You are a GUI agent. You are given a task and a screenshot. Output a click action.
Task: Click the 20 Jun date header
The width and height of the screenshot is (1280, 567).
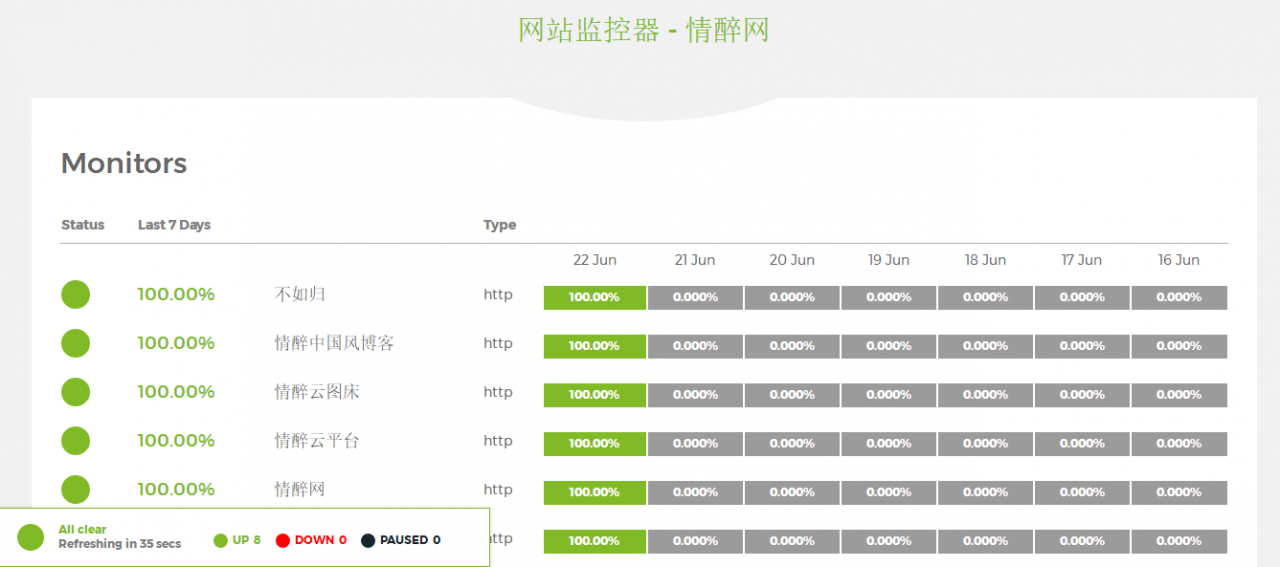tap(792, 260)
